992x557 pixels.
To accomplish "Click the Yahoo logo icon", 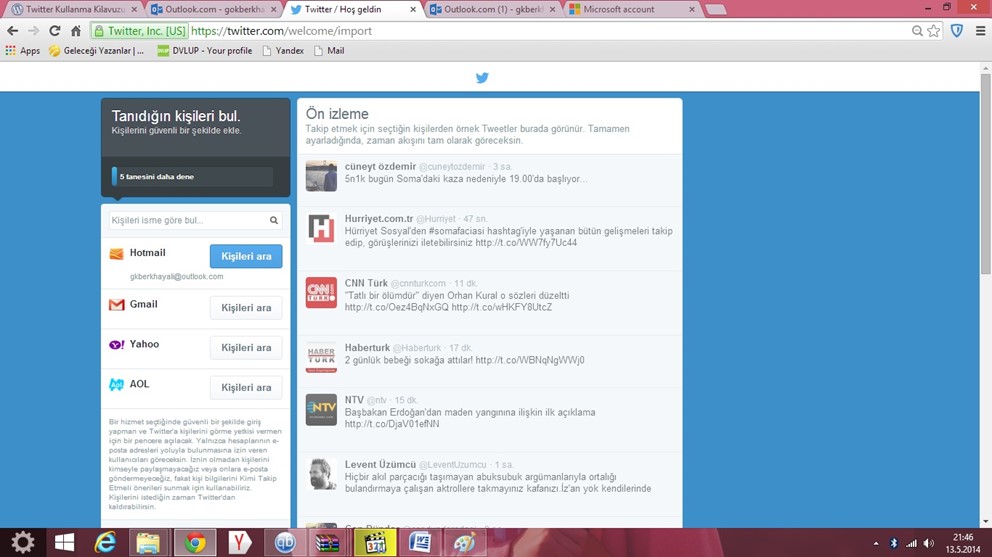I will click(x=116, y=345).
